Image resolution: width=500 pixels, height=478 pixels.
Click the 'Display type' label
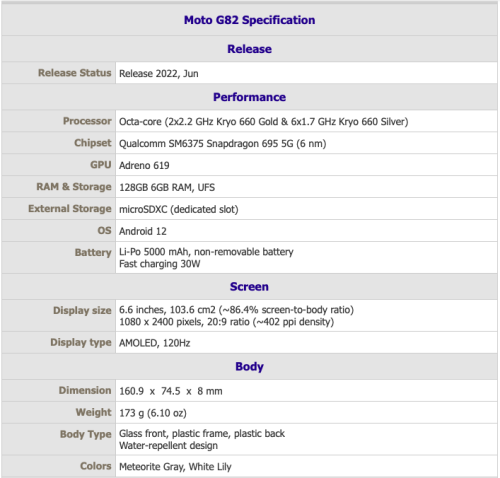[x=81, y=342]
